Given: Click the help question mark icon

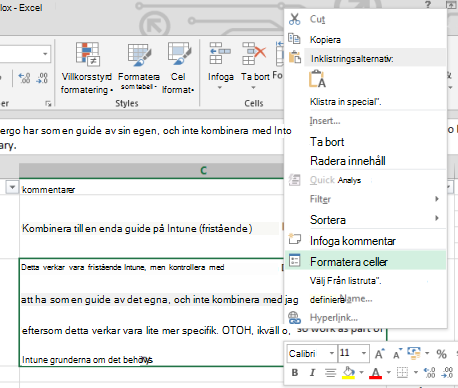Looking at the screenshot, I should tap(428, 4).
